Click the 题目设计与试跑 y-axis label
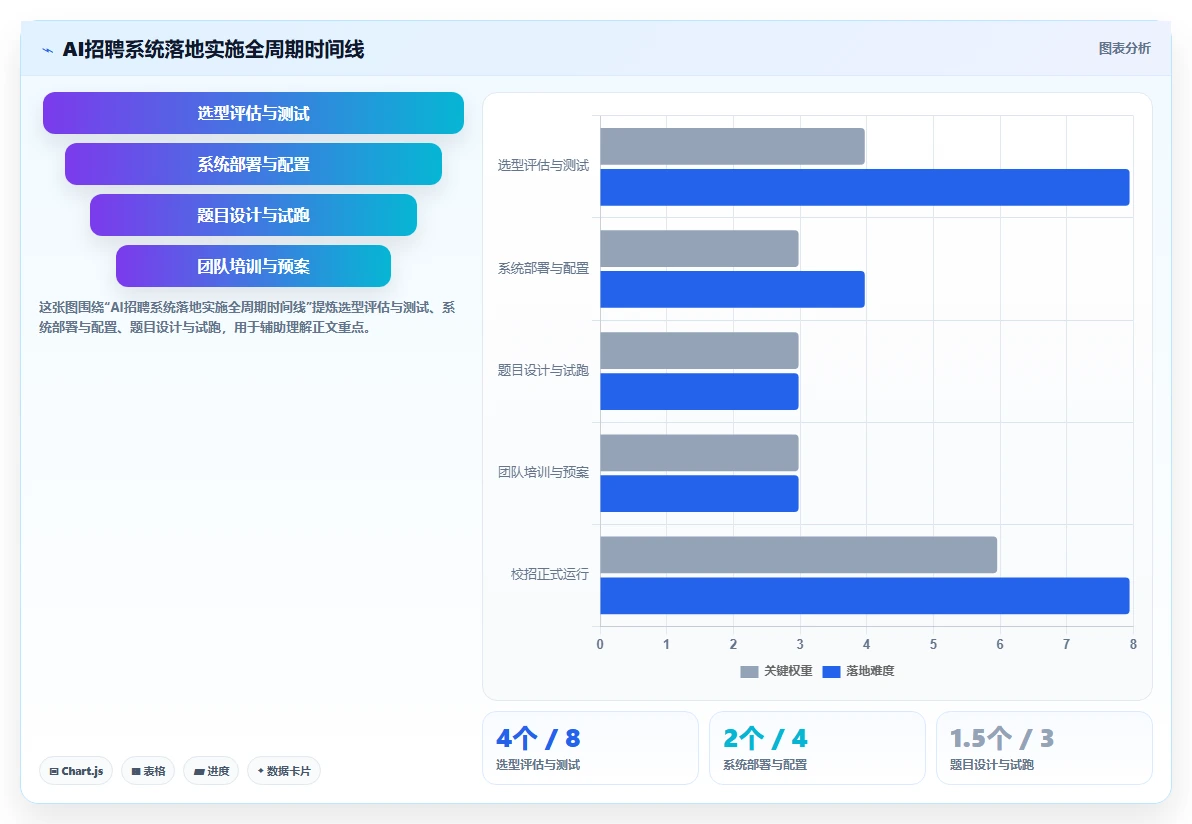This screenshot has width=1192, height=824. tap(543, 370)
